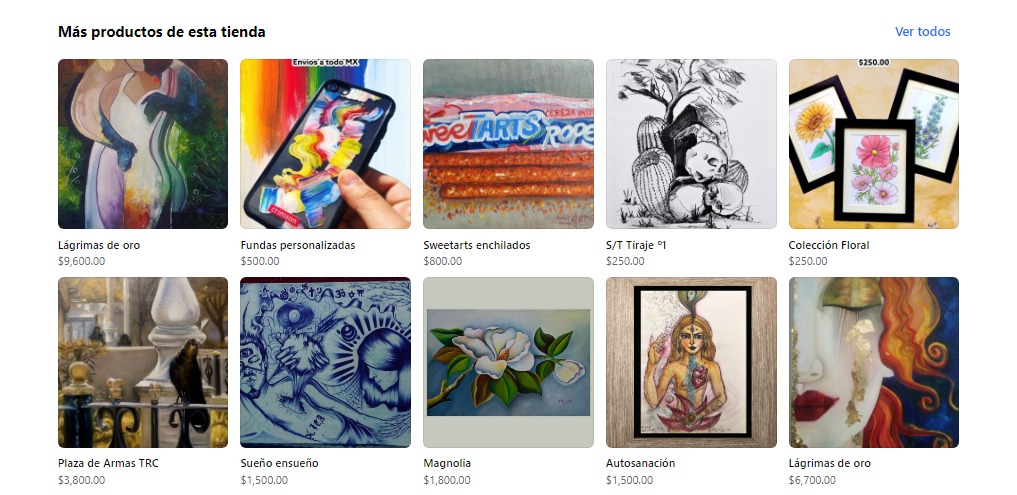Open the first Lágrimas de oro painting thumbnail

(x=143, y=144)
